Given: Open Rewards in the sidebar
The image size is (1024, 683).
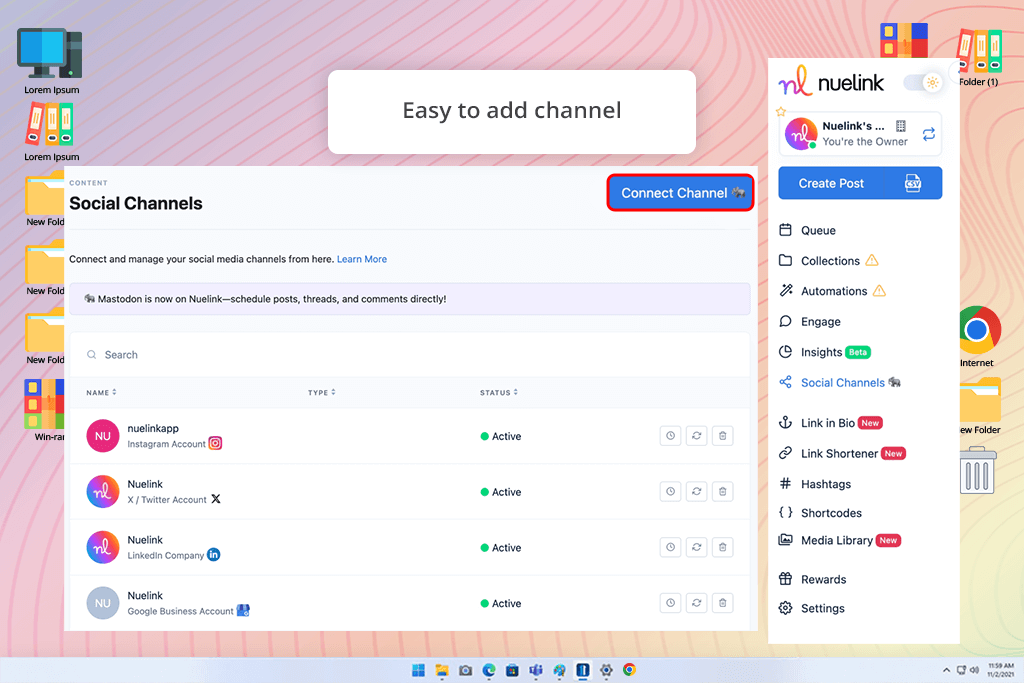Looking at the screenshot, I should 812,579.
